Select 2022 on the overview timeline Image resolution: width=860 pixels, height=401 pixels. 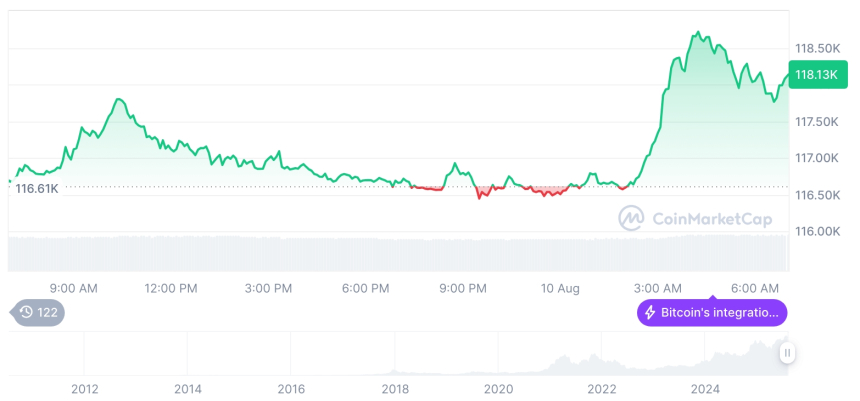coord(601,388)
